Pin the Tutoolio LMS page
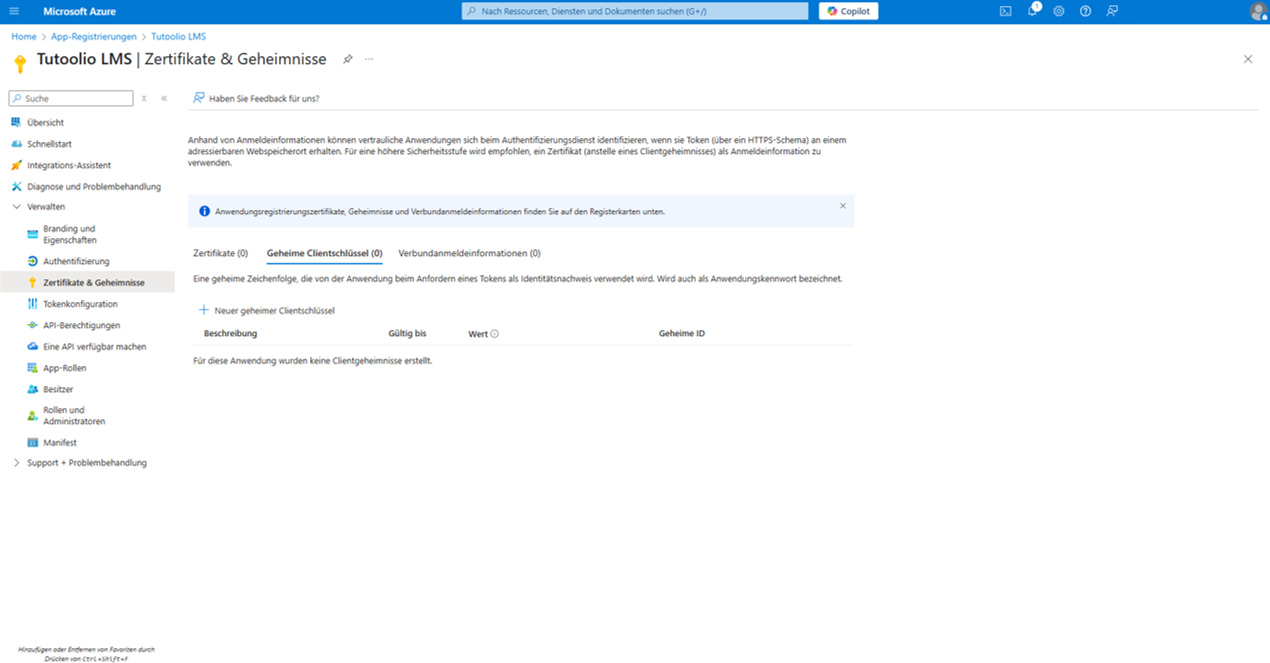 pyautogui.click(x=348, y=59)
